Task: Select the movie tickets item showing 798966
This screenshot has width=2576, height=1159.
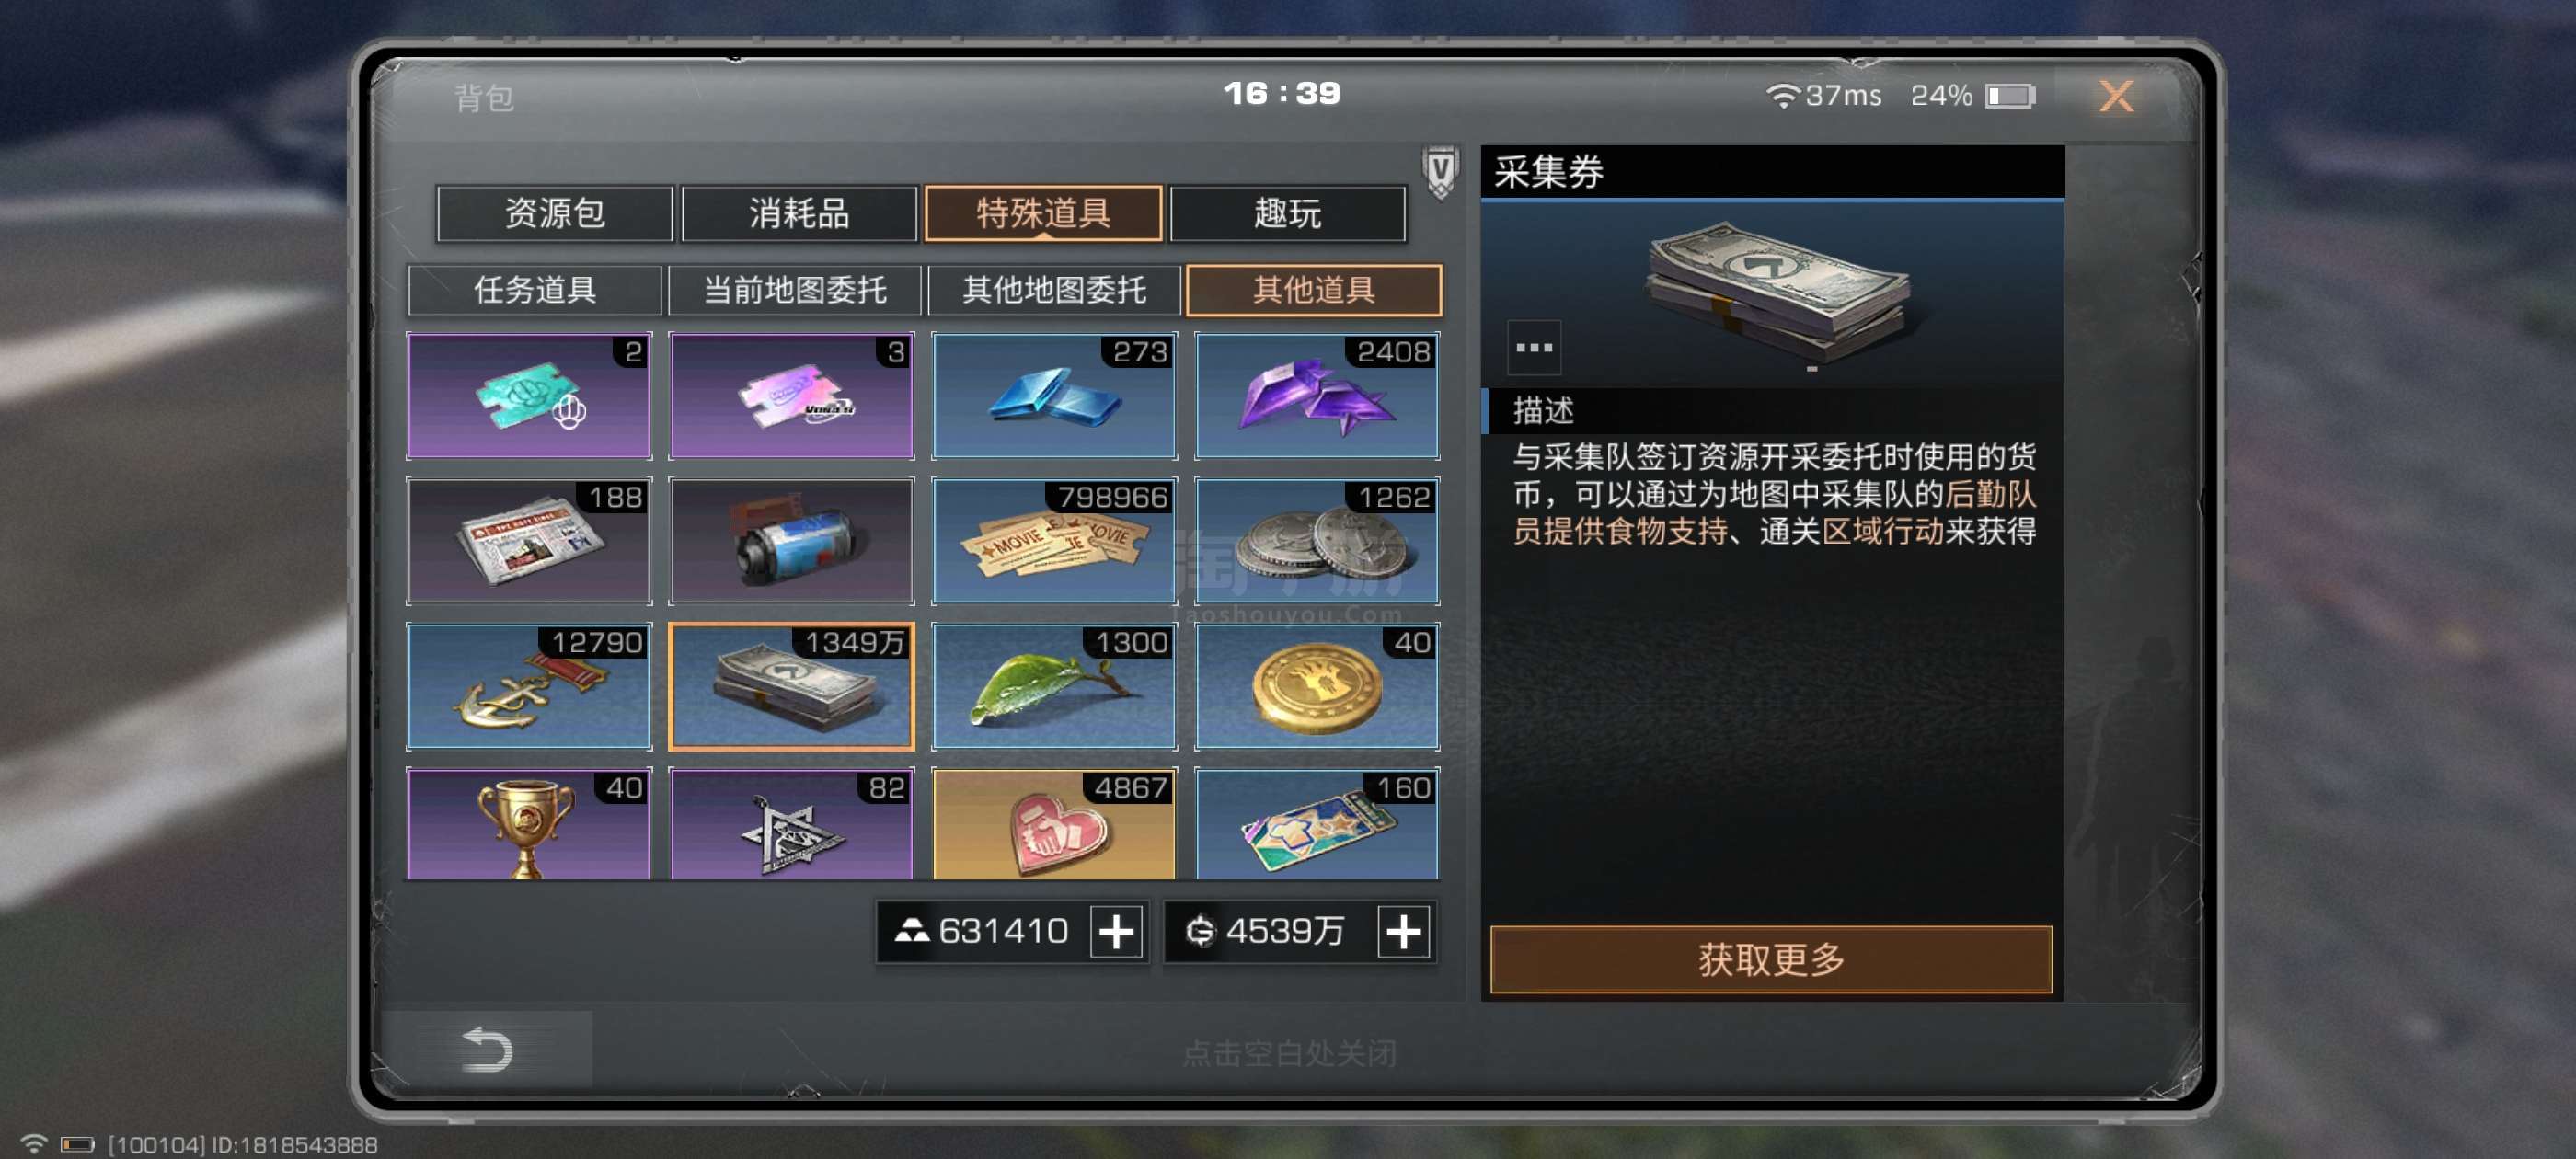Action: coord(1054,541)
